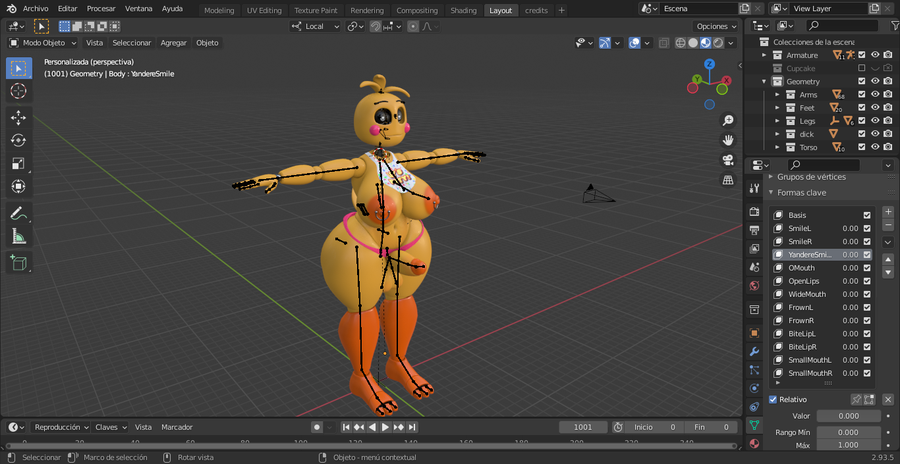Image resolution: width=900 pixels, height=464 pixels.
Task: Open shape key specials menu arrow
Action: click(x=888, y=242)
